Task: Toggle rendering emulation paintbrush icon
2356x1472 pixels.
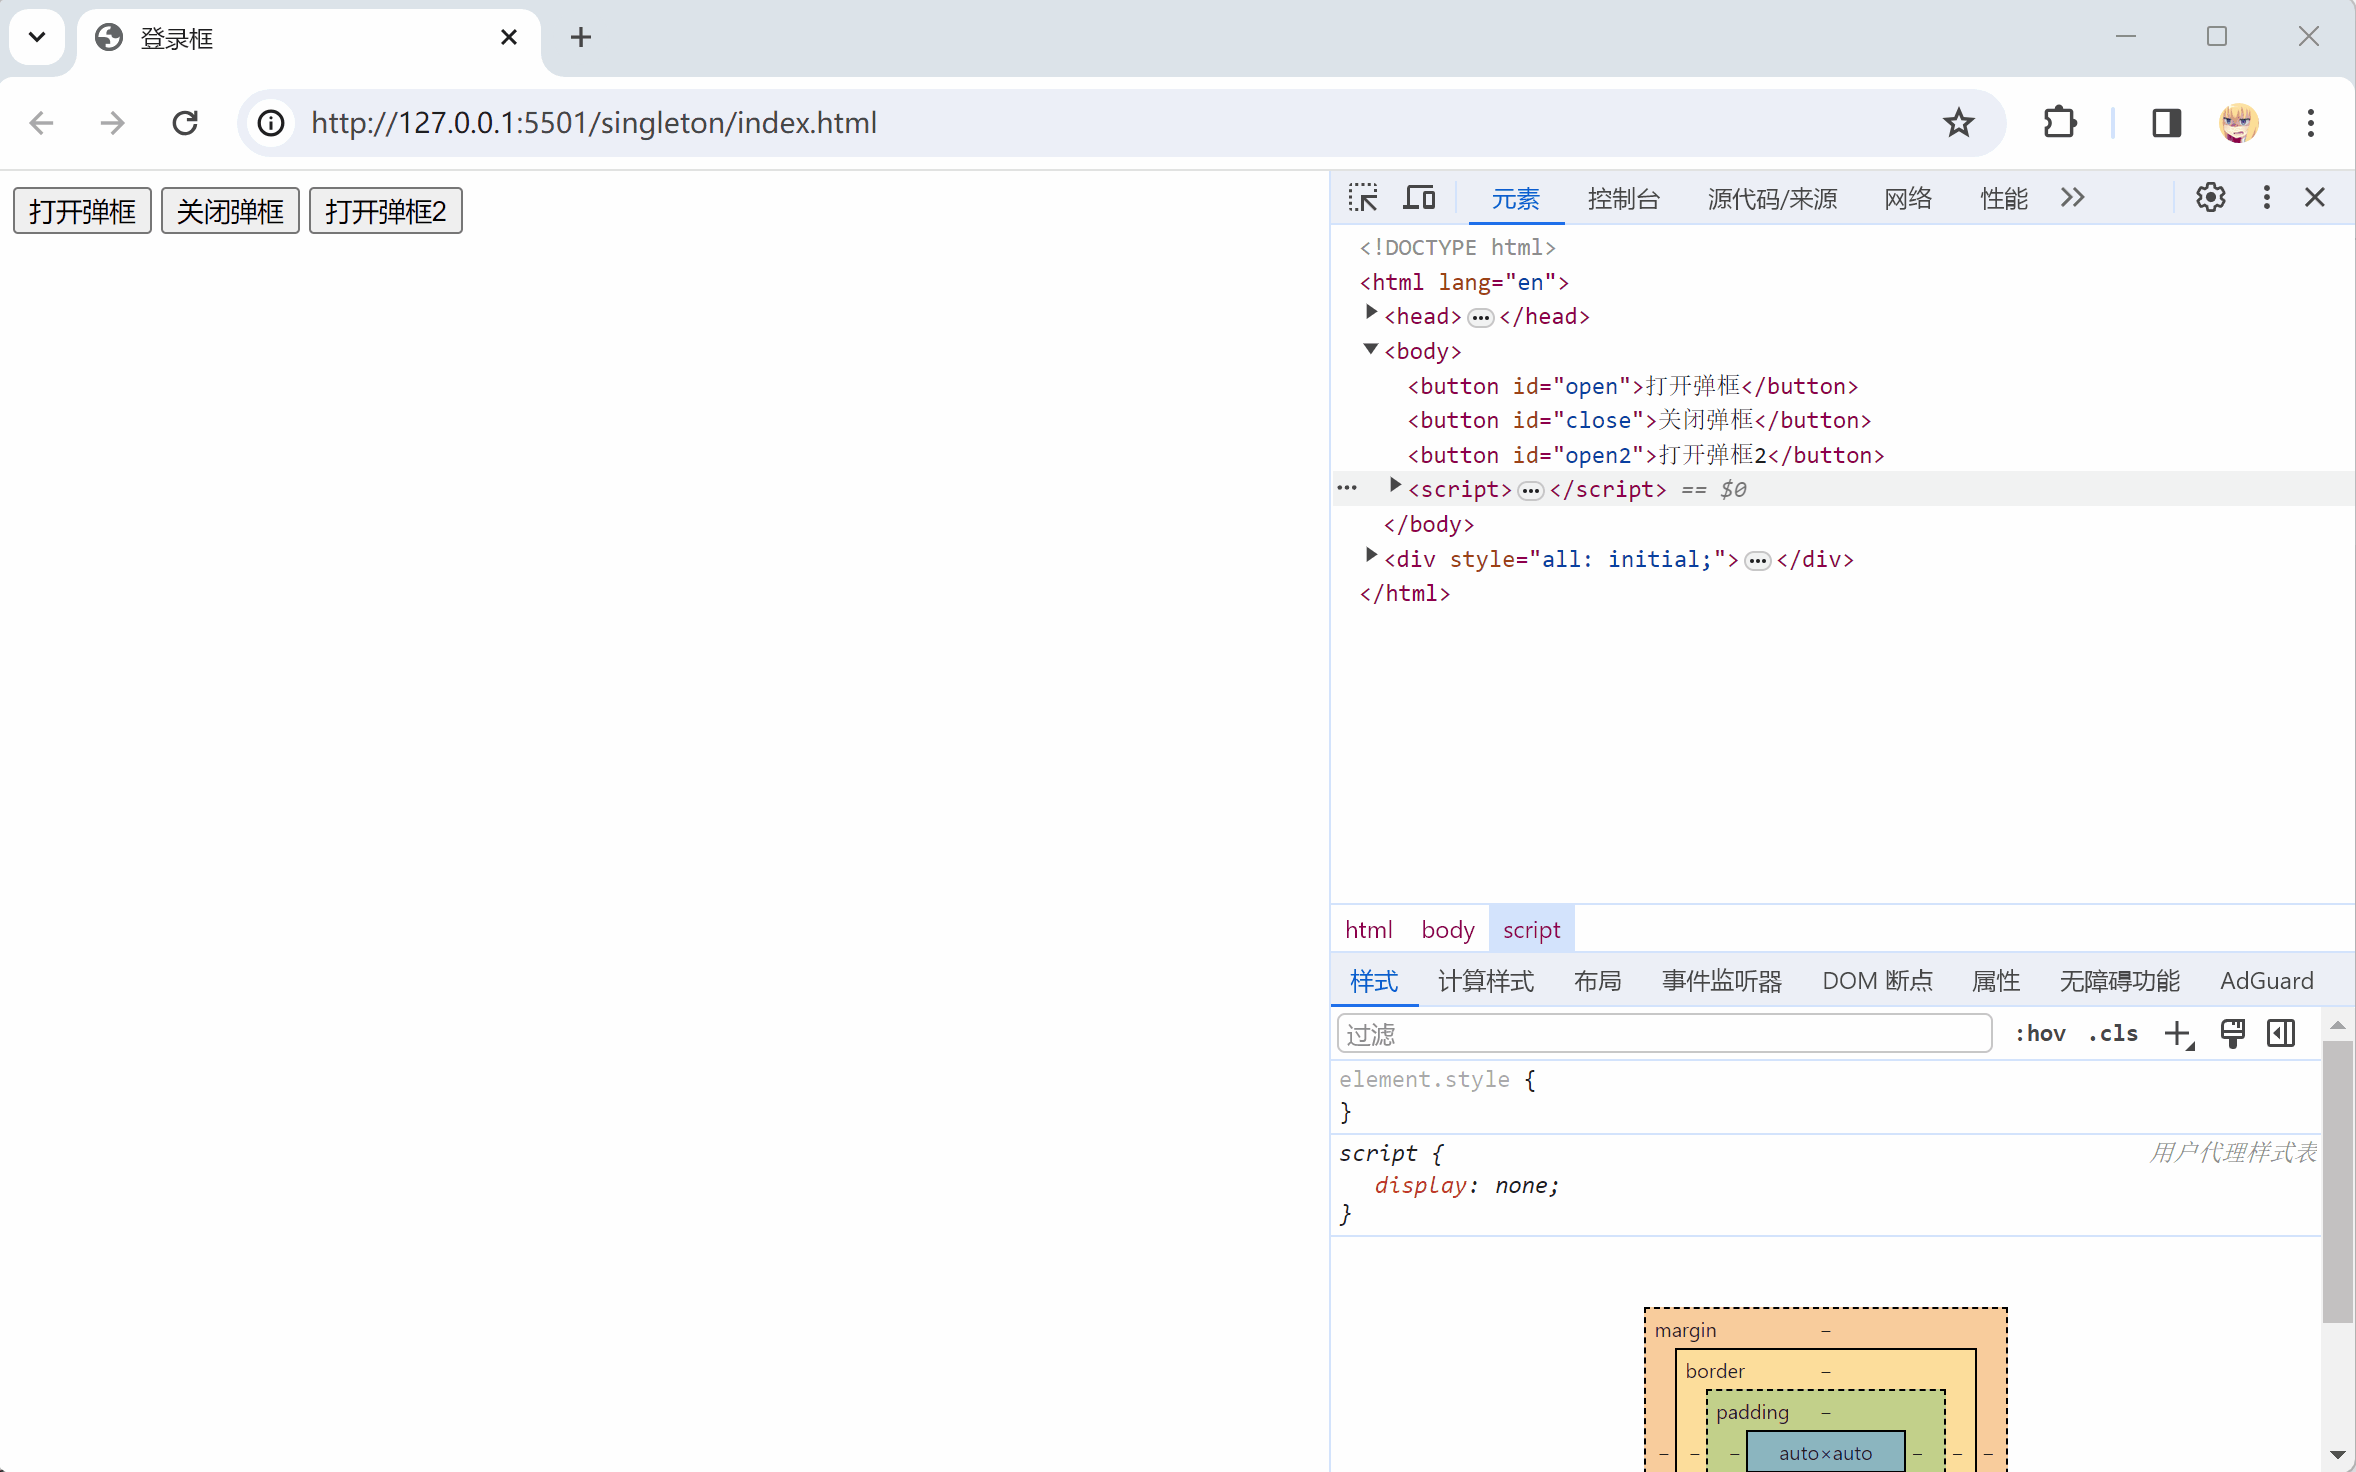Action: 2232,1034
